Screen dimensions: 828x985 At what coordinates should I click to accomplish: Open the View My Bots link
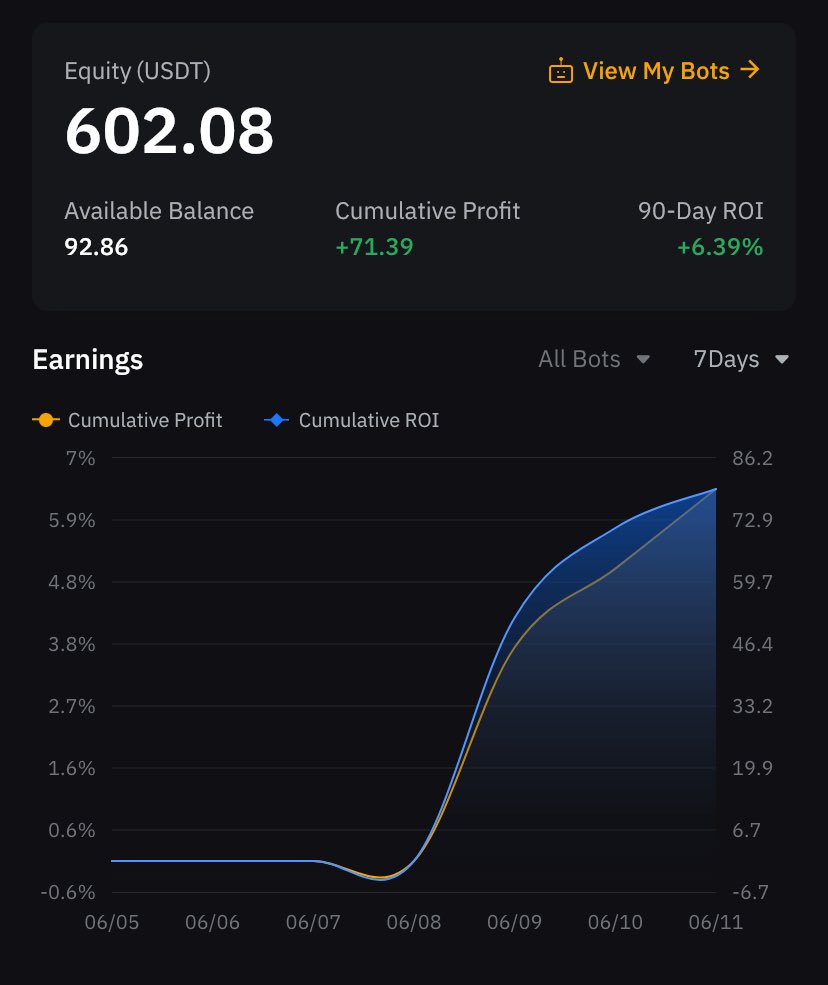(655, 71)
